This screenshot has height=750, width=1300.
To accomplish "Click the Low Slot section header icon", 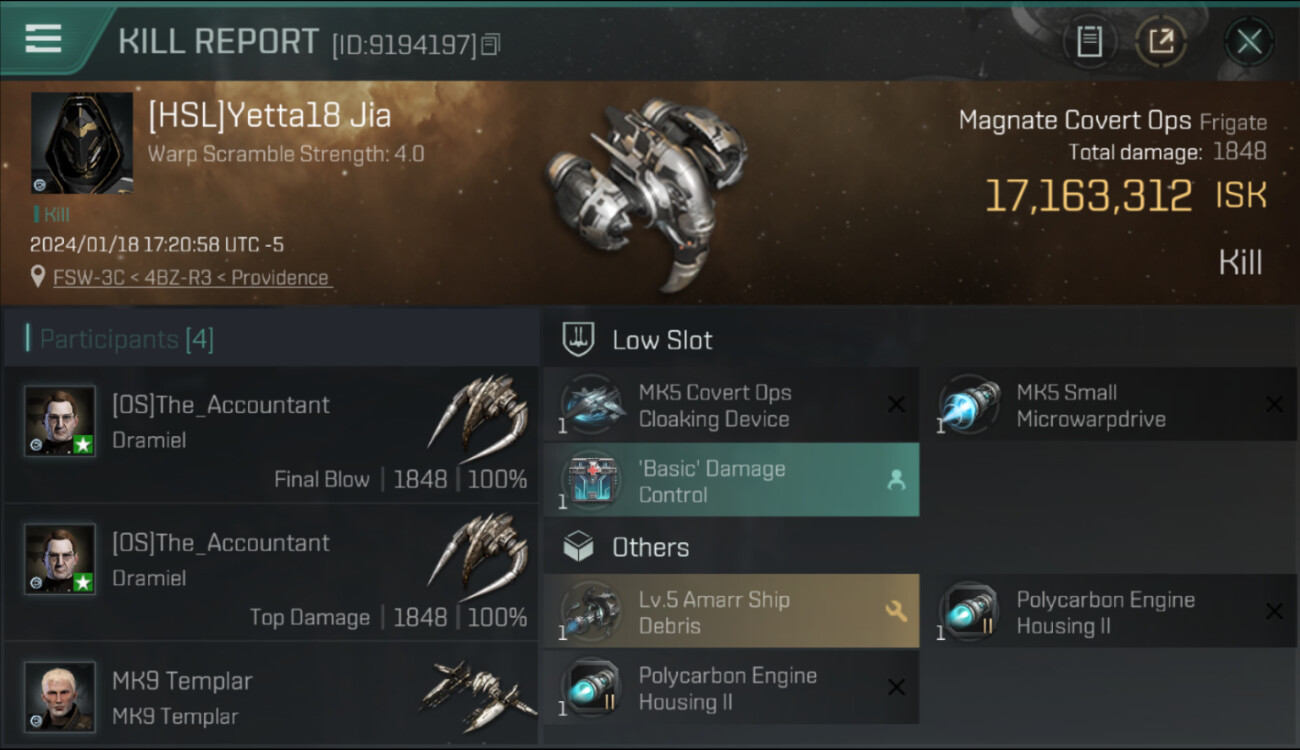I will [579, 339].
